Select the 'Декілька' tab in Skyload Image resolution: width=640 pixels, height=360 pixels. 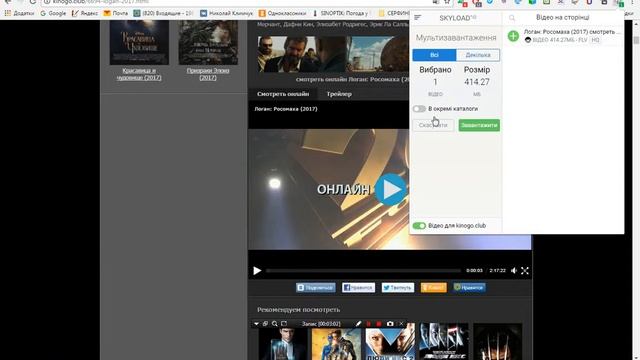click(478, 55)
